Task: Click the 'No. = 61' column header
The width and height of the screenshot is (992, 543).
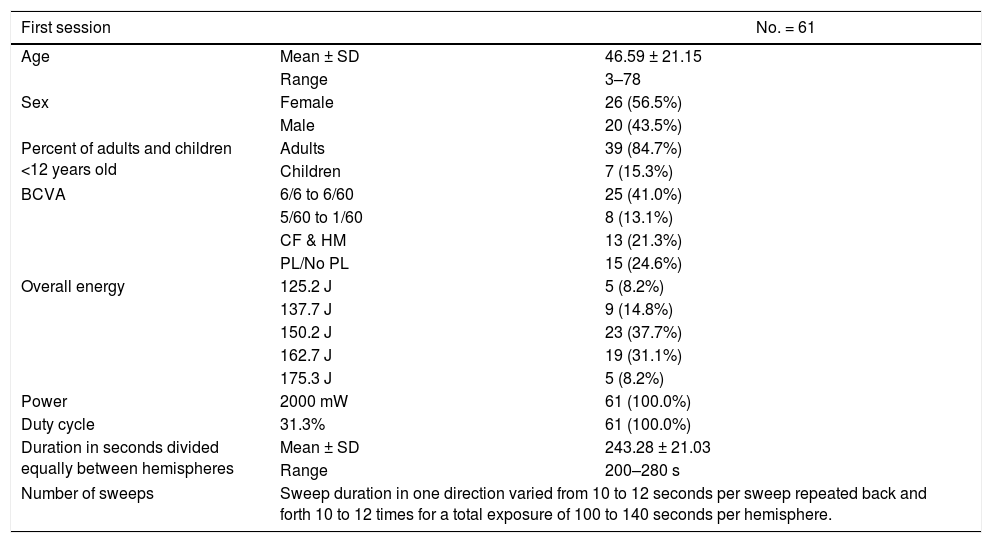Action: point(787,28)
